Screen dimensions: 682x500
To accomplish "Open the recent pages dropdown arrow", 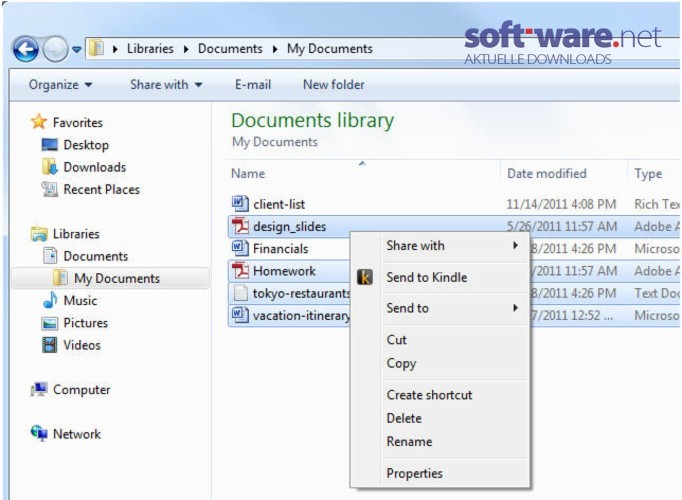I will pos(77,50).
